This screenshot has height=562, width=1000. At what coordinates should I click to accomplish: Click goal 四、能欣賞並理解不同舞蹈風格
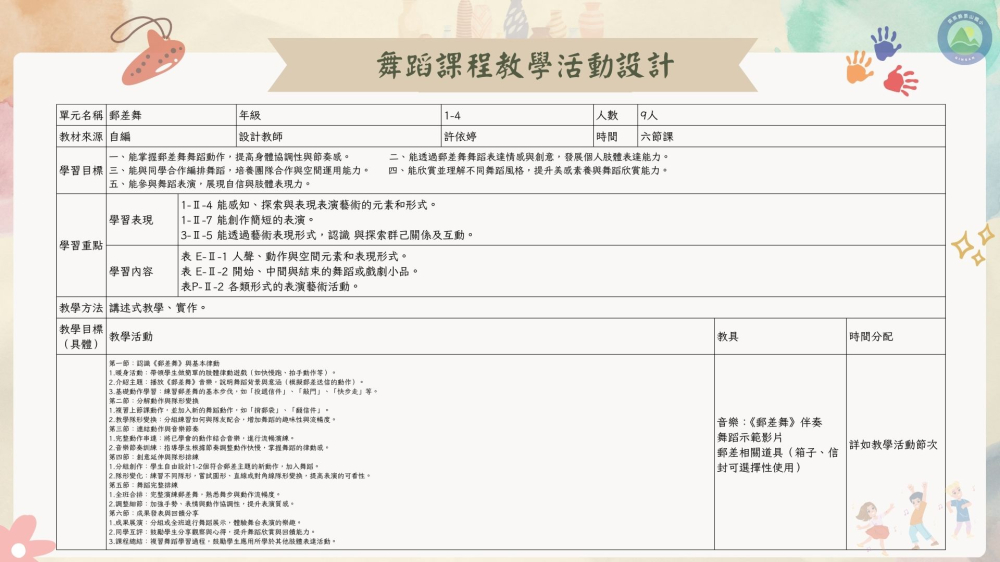[529, 170]
